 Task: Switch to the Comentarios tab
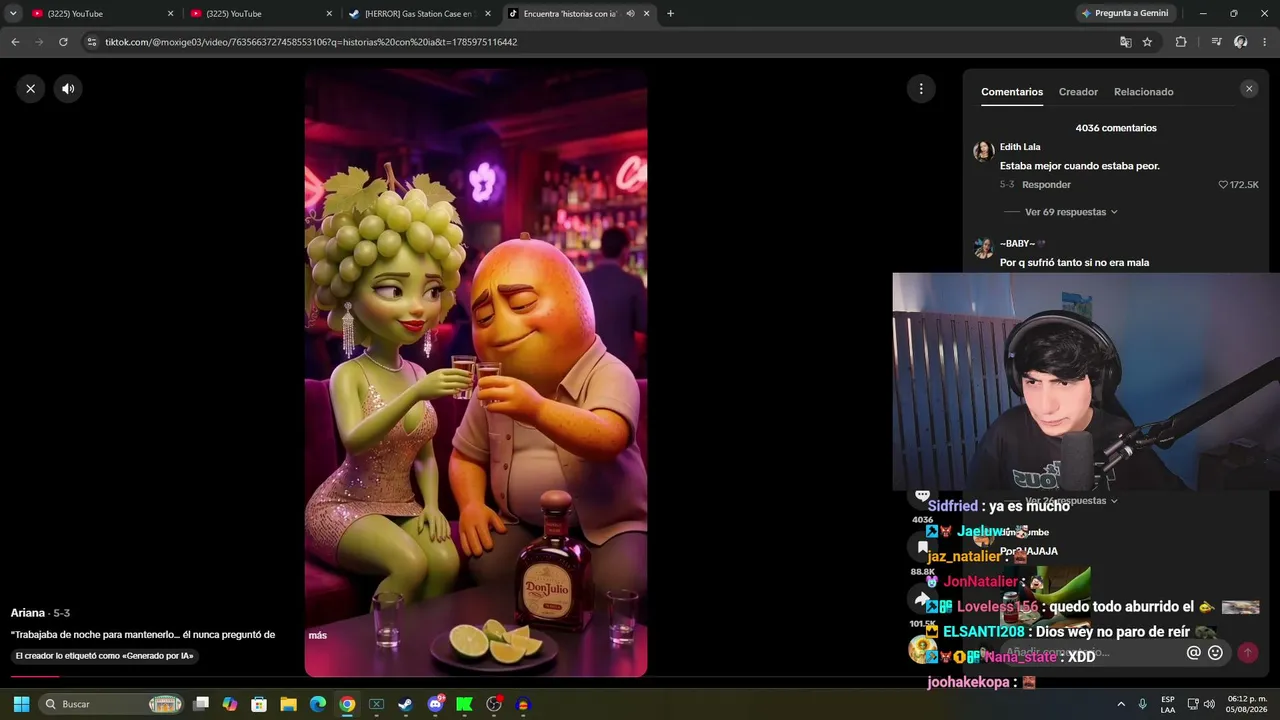coord(1012,92)
